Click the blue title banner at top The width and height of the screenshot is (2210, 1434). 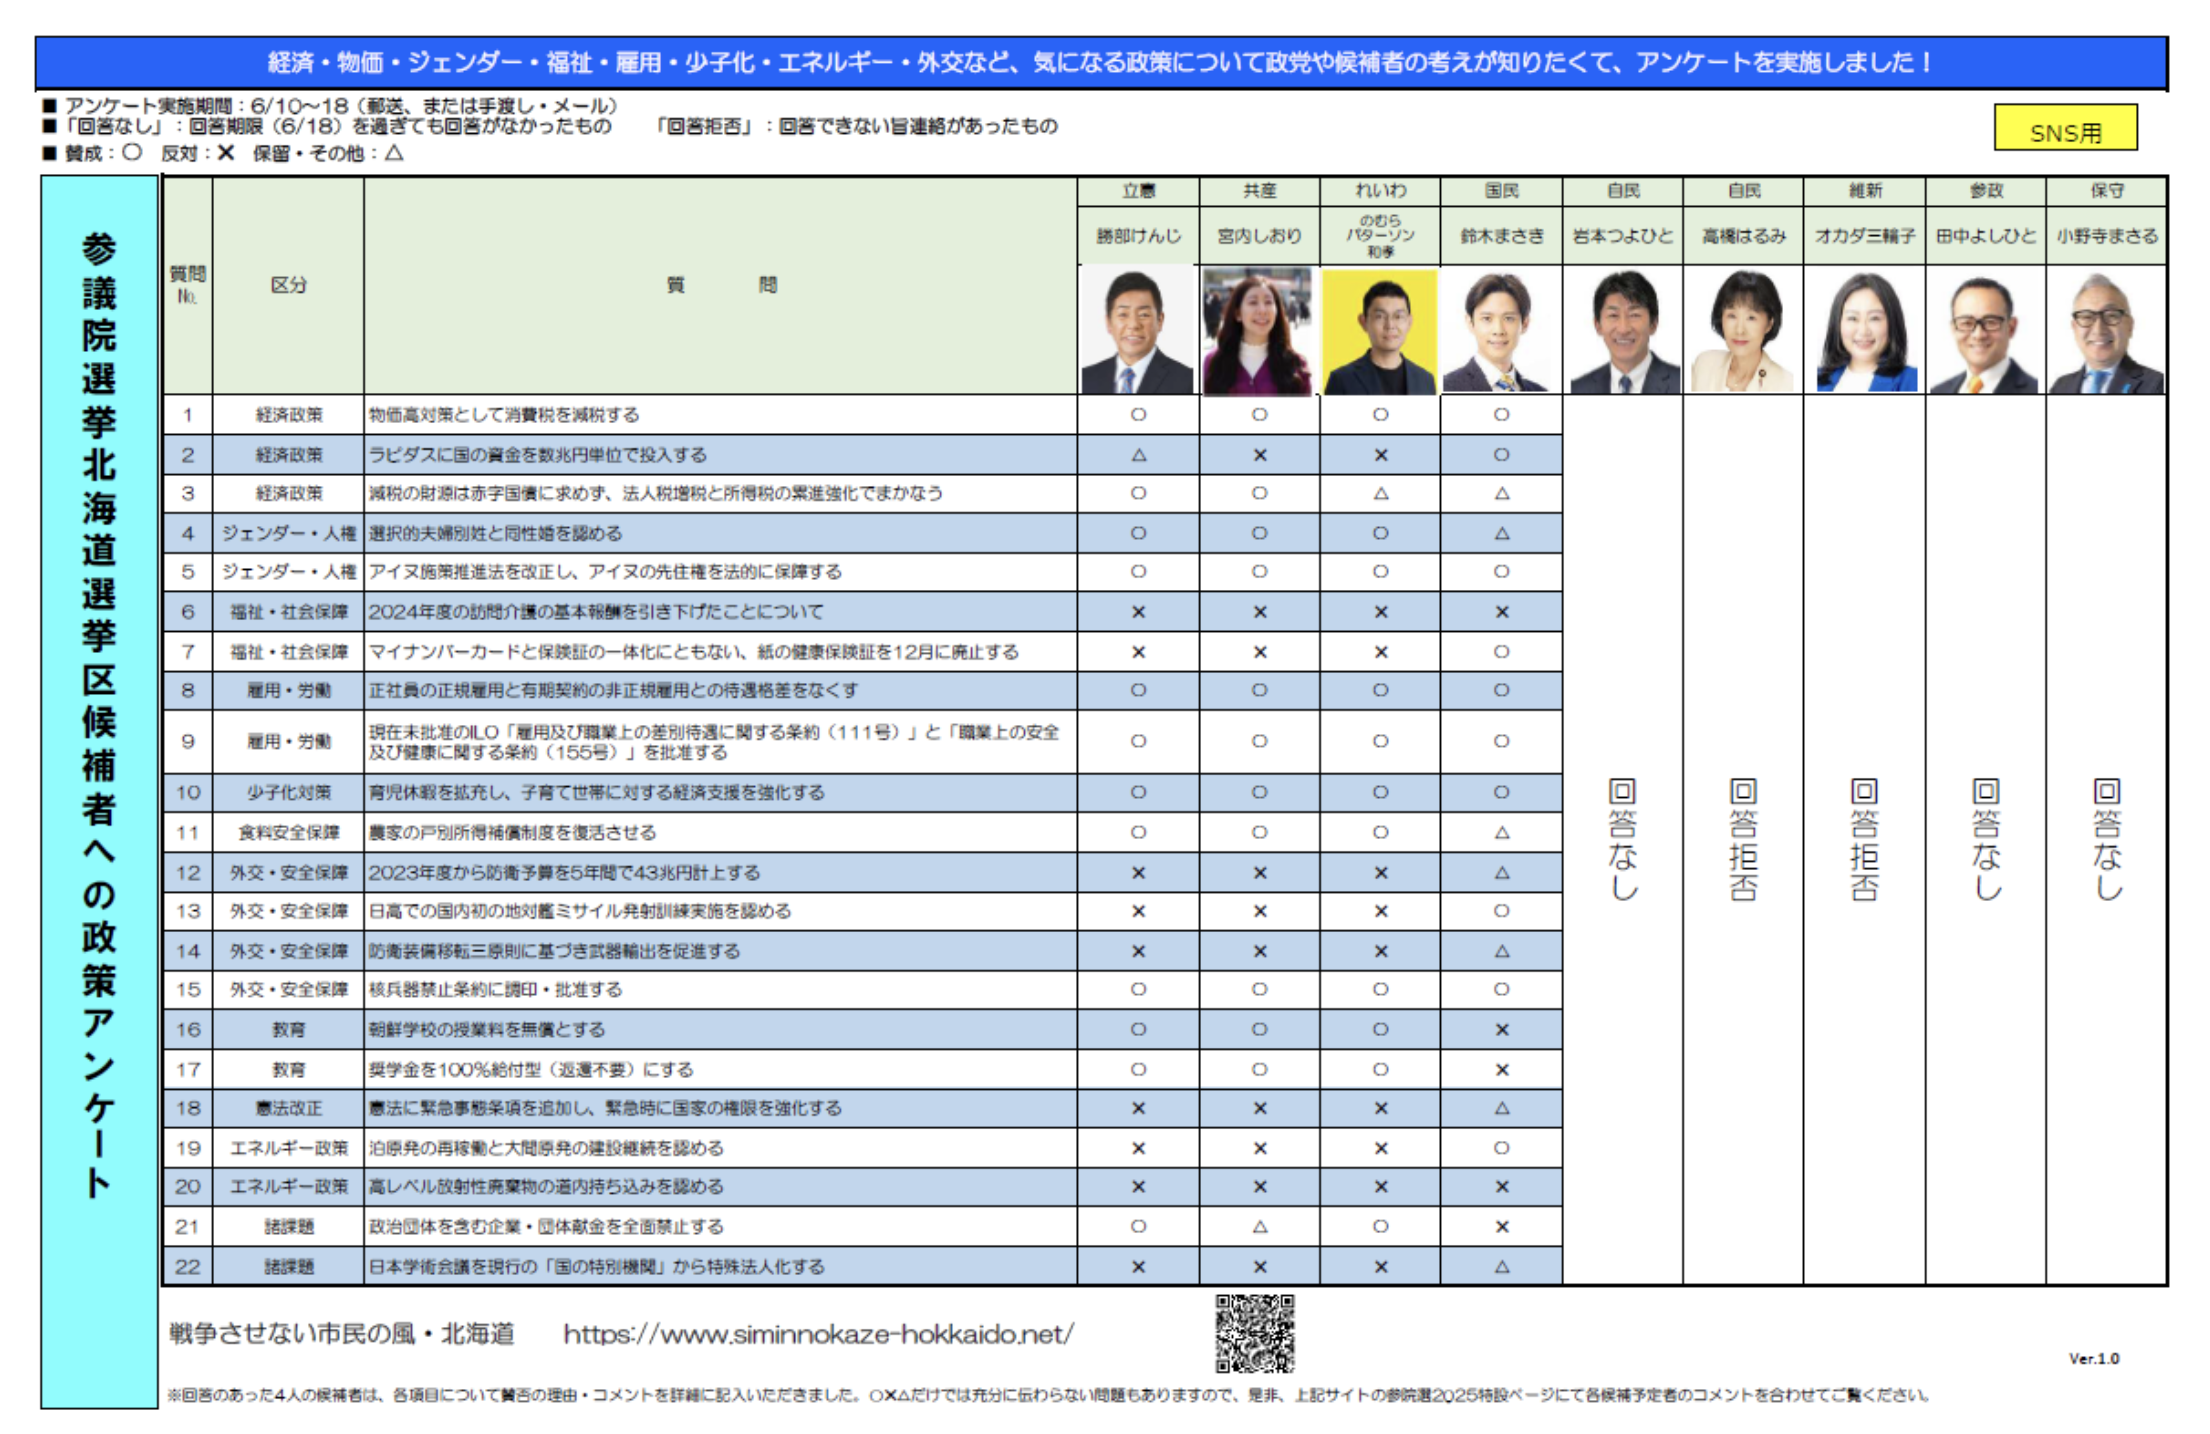pos(1100,63)
